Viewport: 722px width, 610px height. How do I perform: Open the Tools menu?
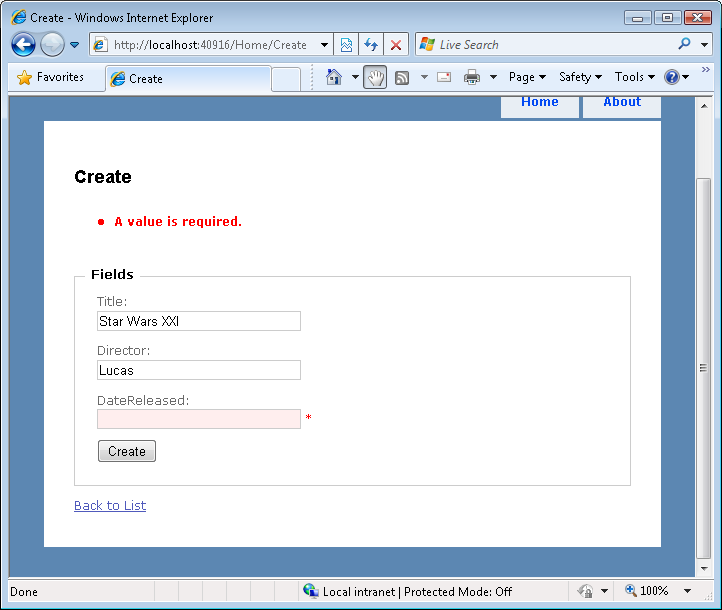tap(635, 77)
